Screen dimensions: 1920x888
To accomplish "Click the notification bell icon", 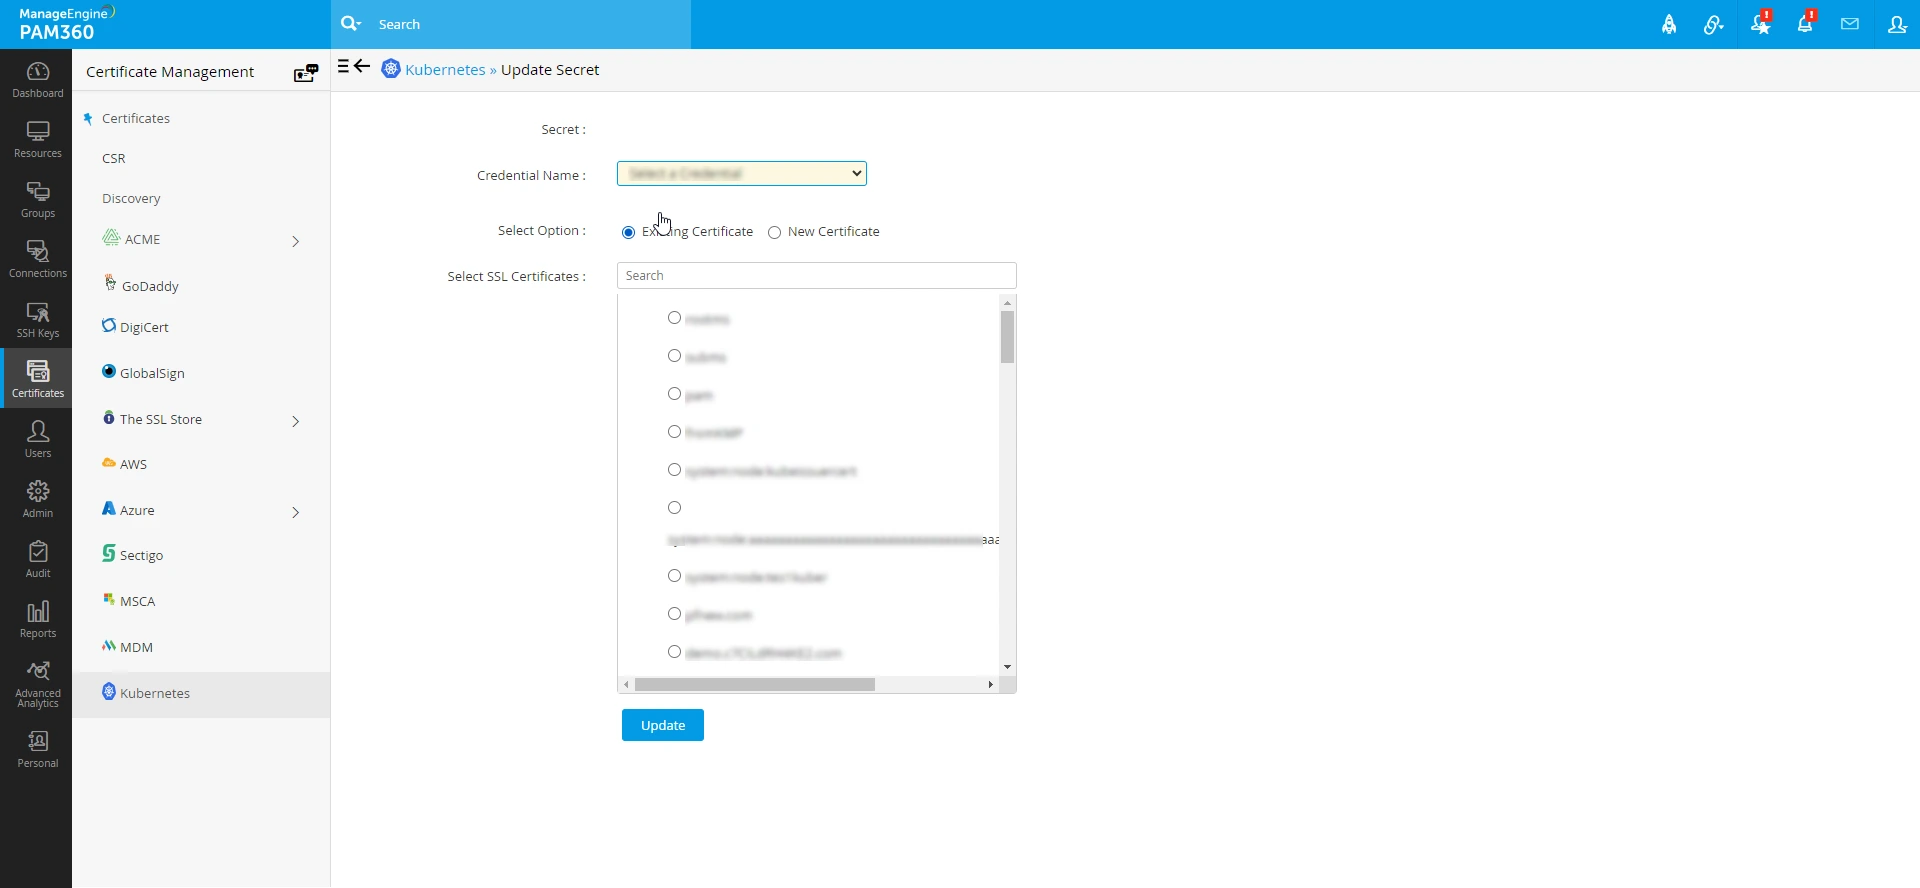I will pyautogui.click(x=1805, y=24).
